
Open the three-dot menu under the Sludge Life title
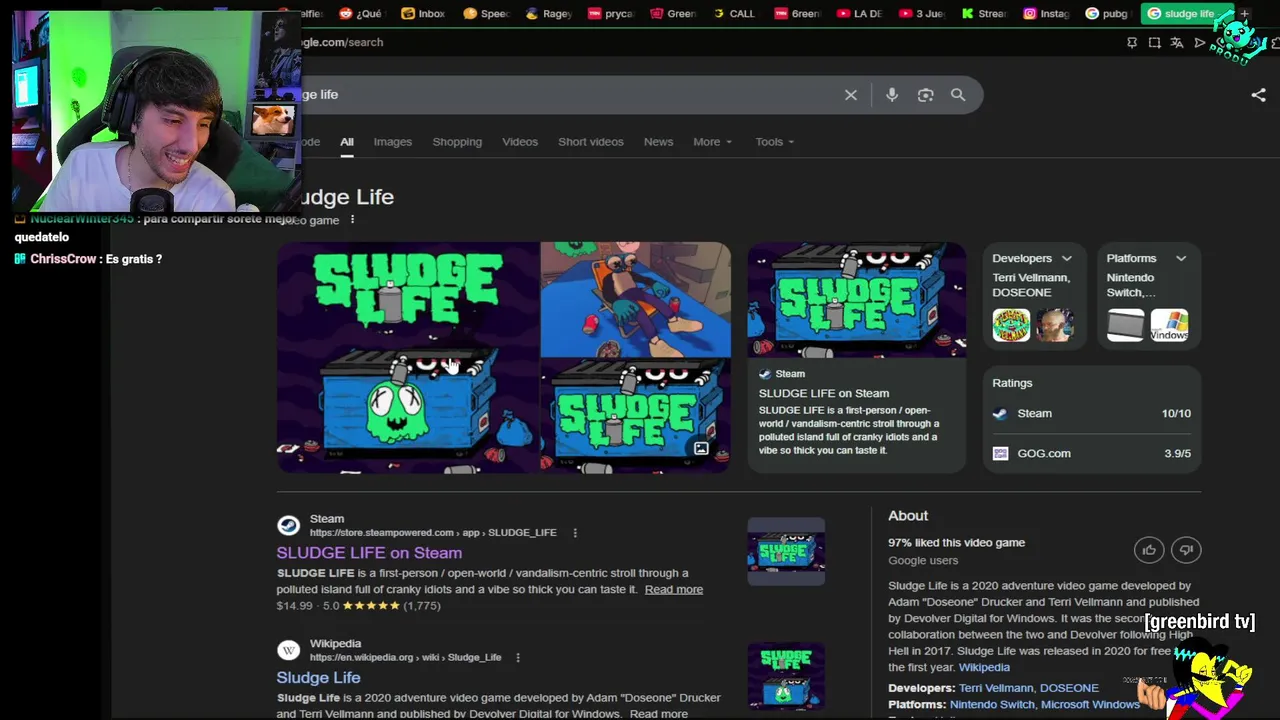[352, 220]
